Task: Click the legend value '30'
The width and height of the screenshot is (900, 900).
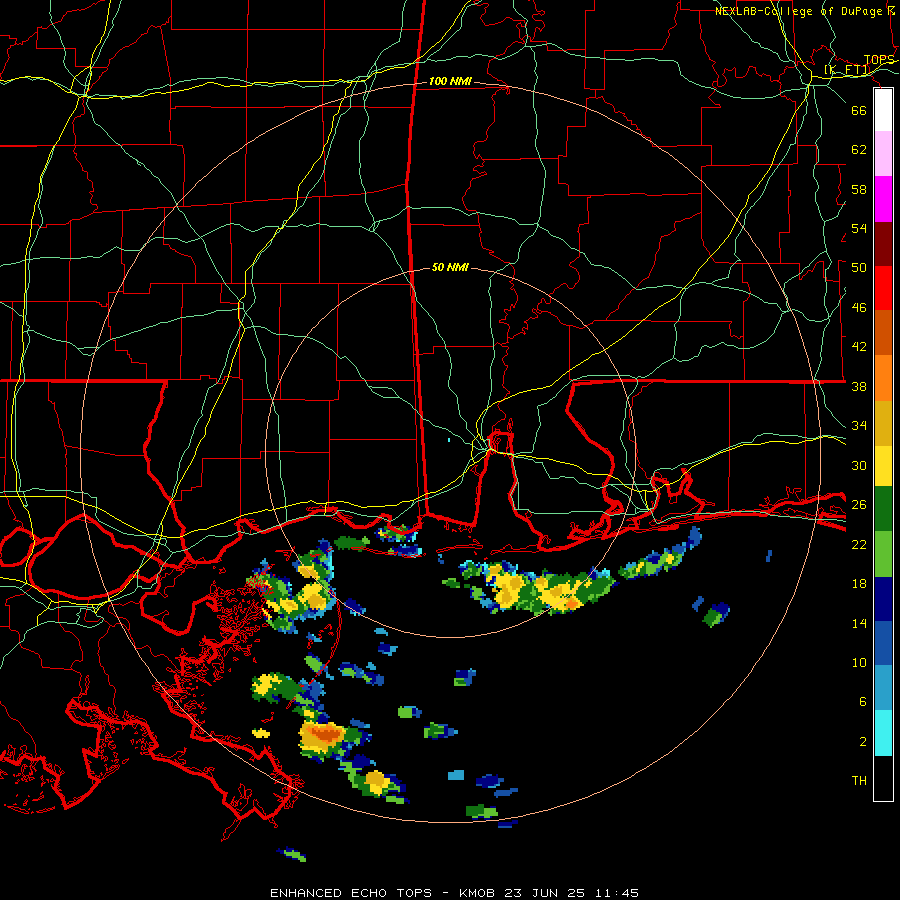Action: tap(859, 465)
